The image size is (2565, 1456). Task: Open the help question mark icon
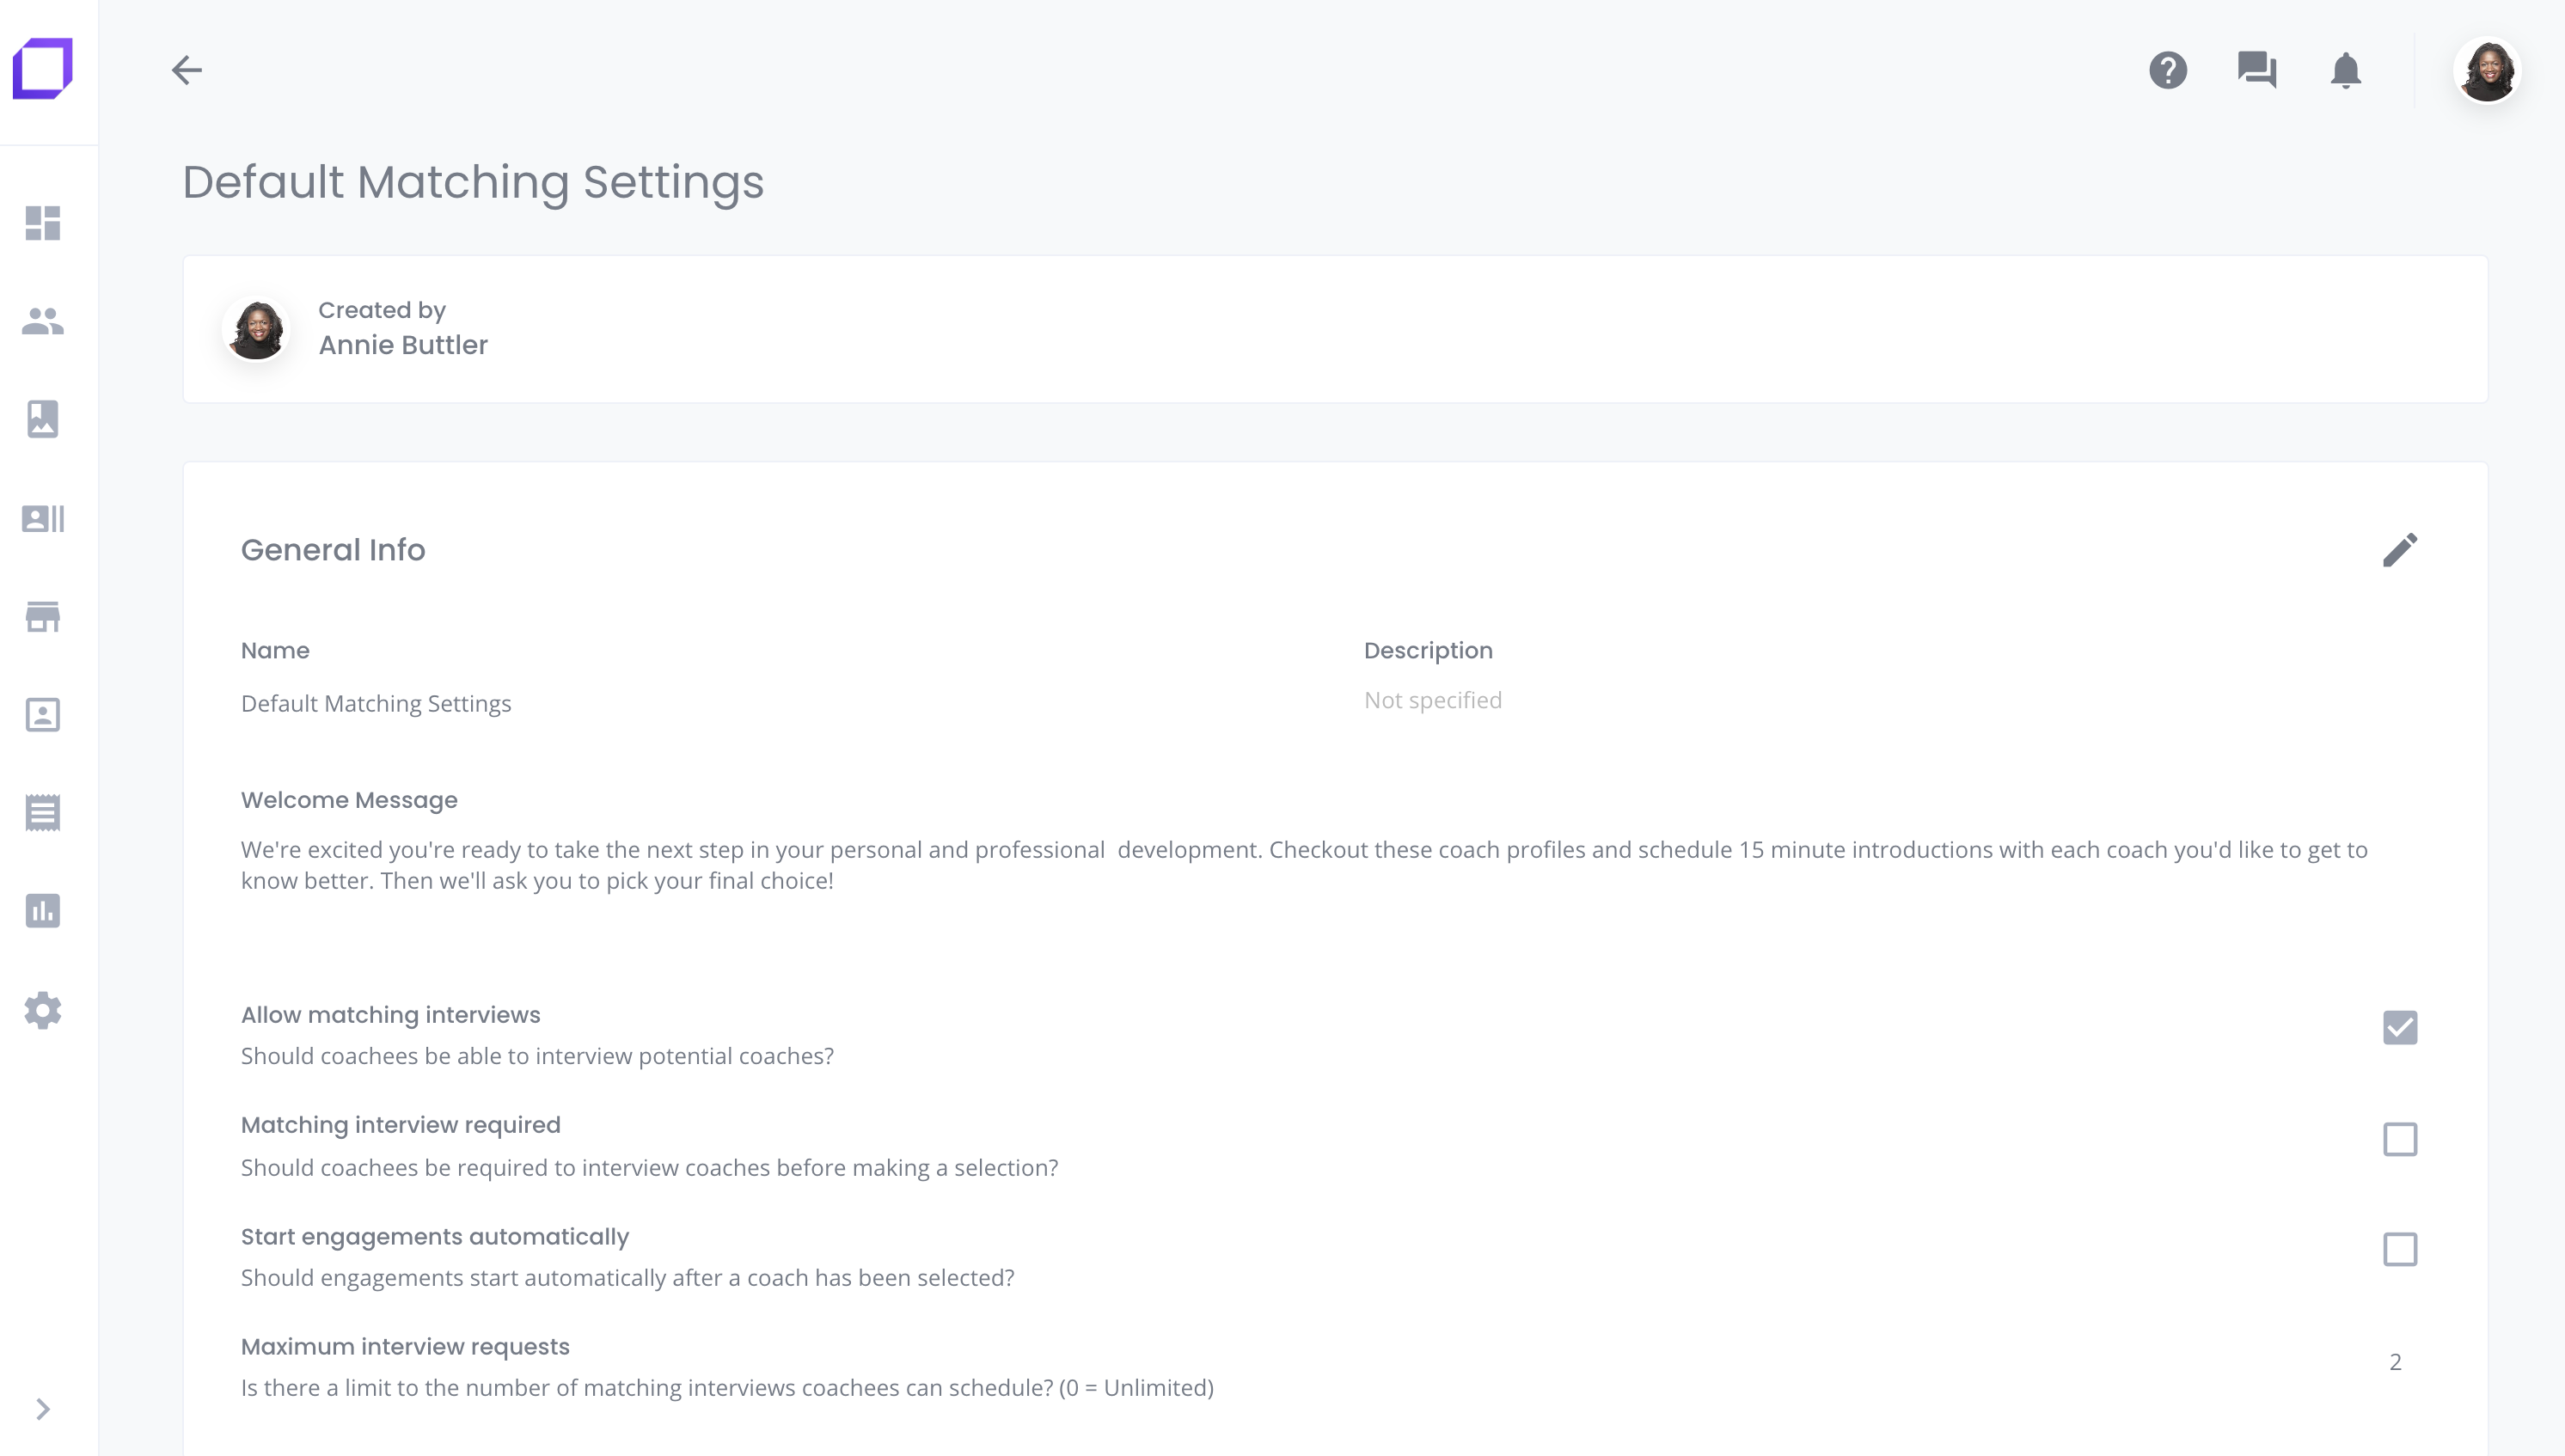(x=2168, y=70)
